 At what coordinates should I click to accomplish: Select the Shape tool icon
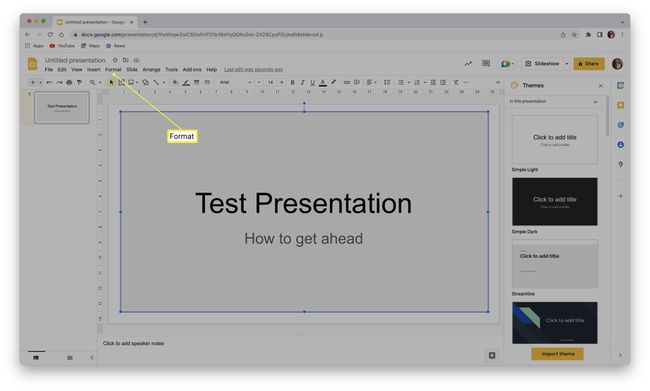pyautogui.click(x=146, y=83)
